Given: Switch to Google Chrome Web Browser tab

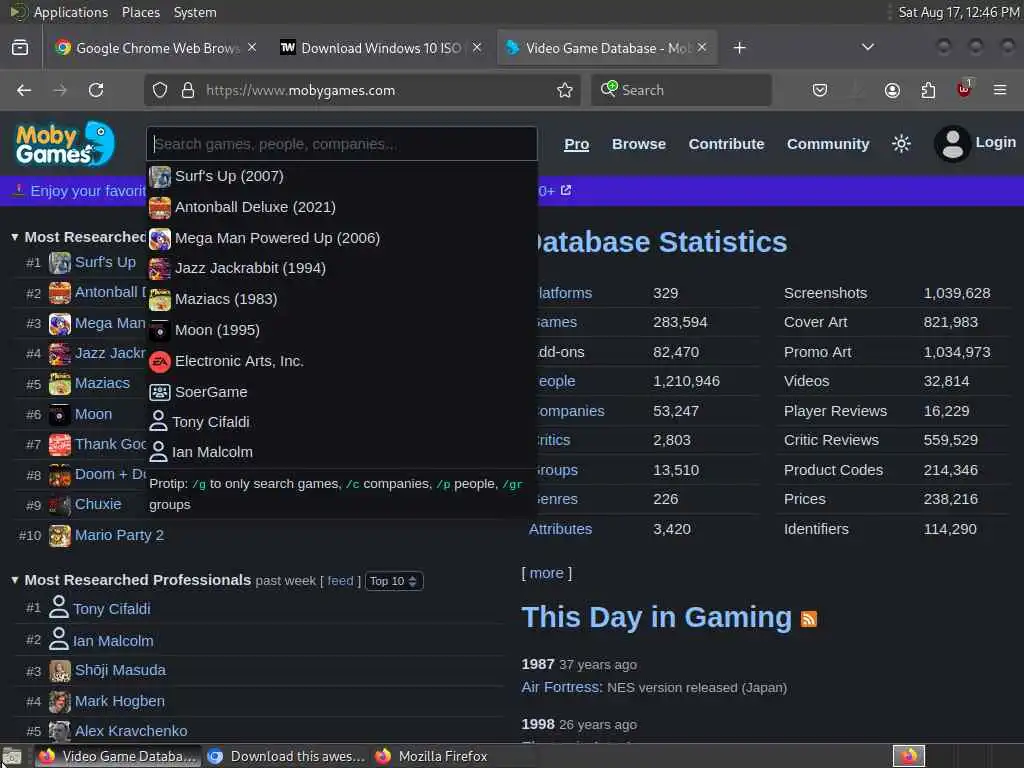Looking at the screenshot, I should coord(157,48).
